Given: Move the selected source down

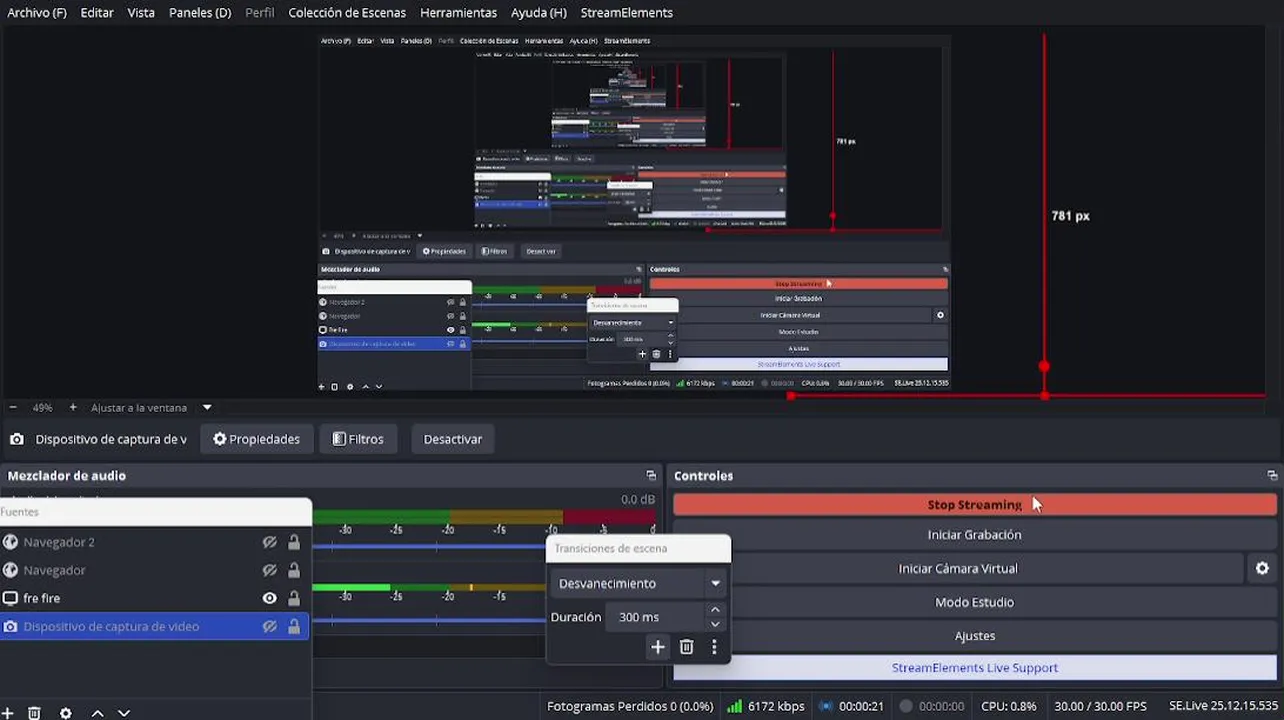Looking at the screenshot, I should click(124, 713).
